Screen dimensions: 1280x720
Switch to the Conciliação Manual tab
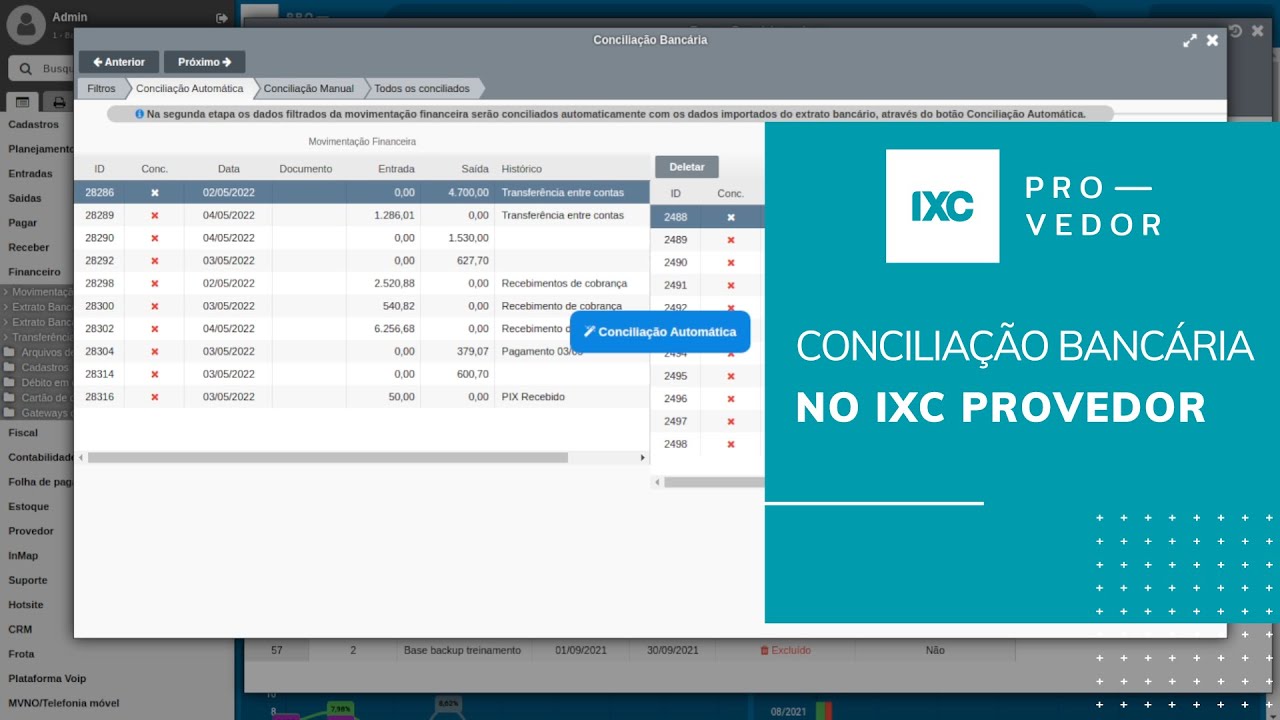pyautogui.click(x=309, y=88)
